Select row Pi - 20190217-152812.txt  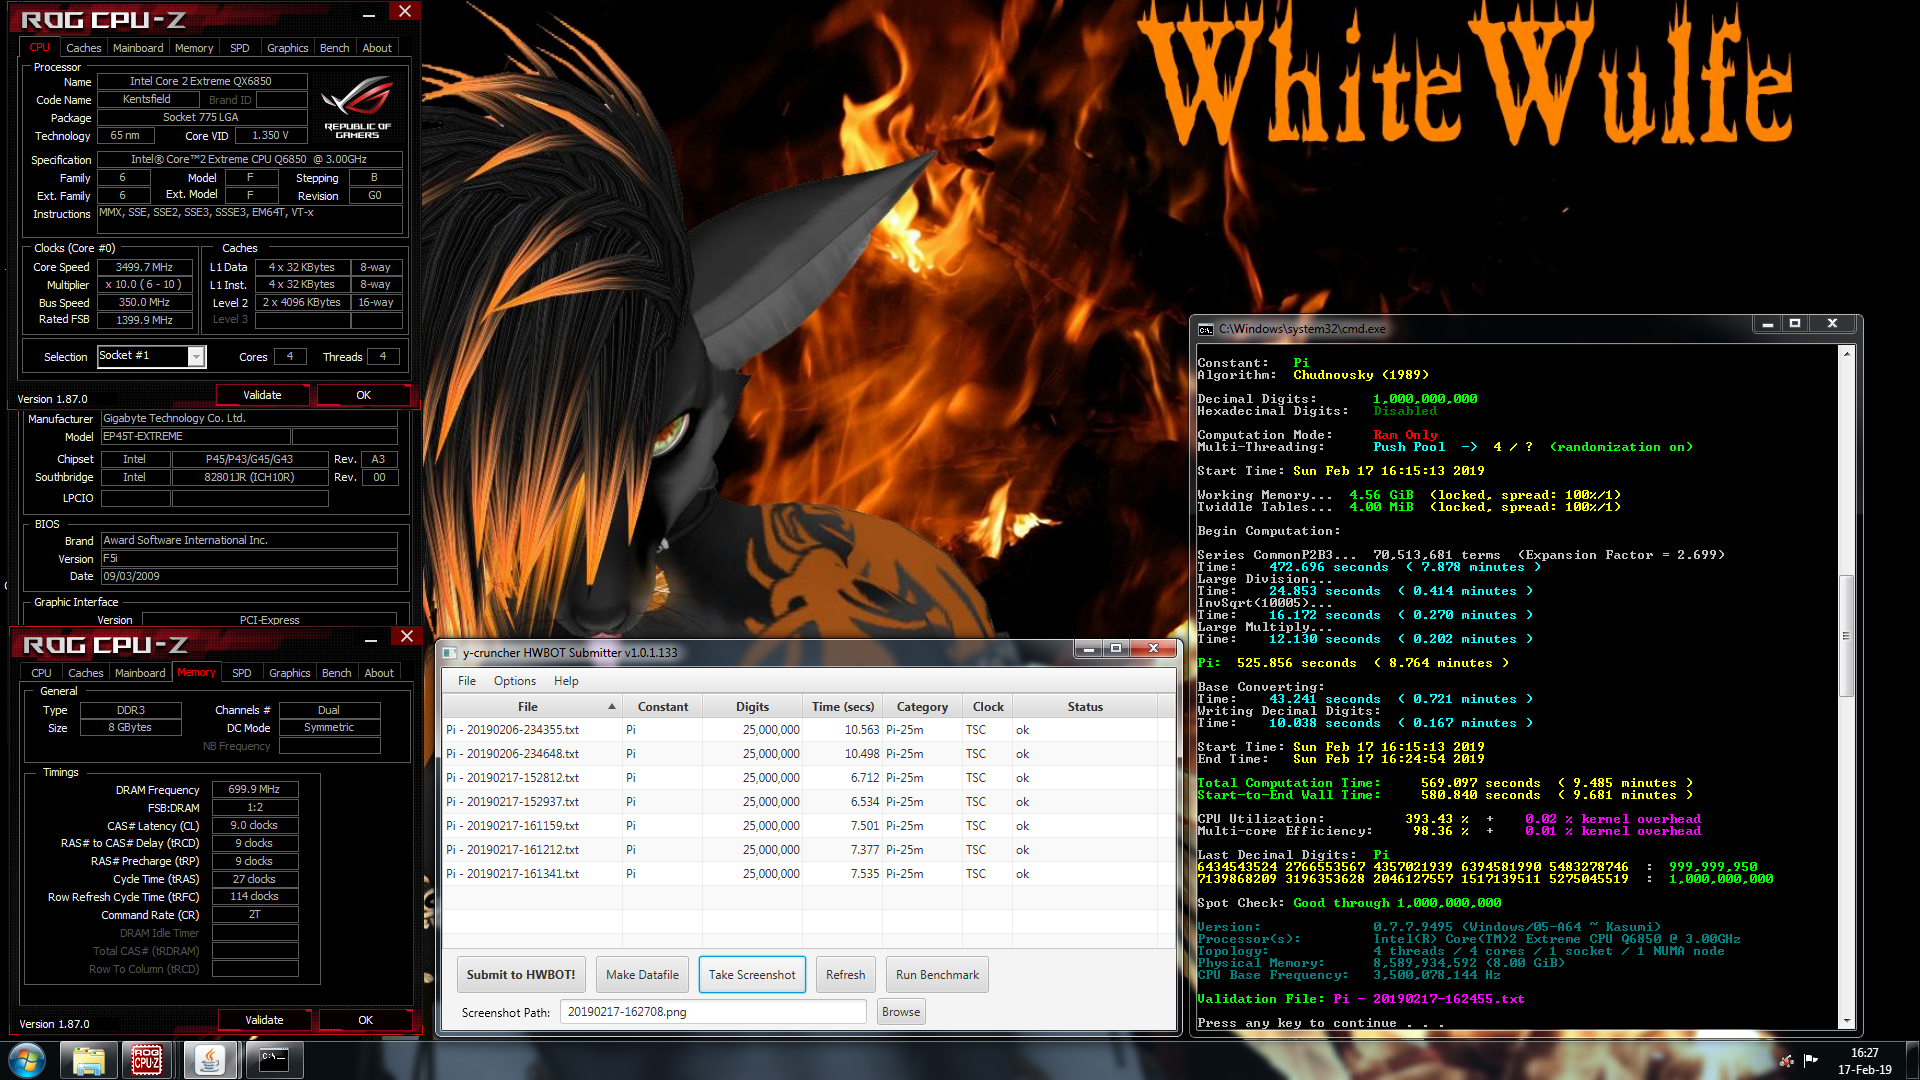808,778
